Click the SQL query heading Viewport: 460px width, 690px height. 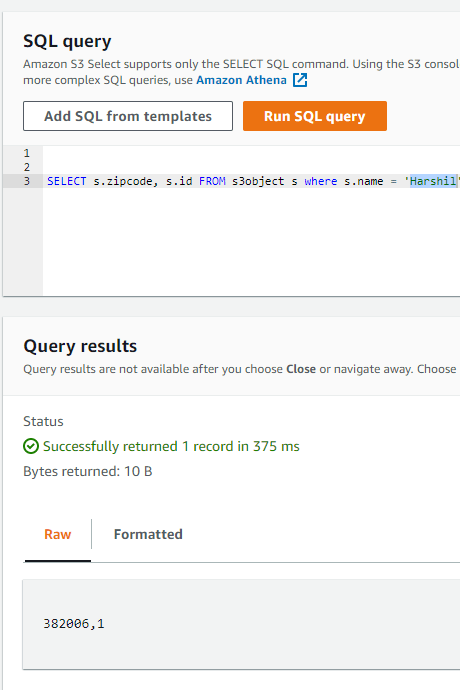click(x=67, y=41)
